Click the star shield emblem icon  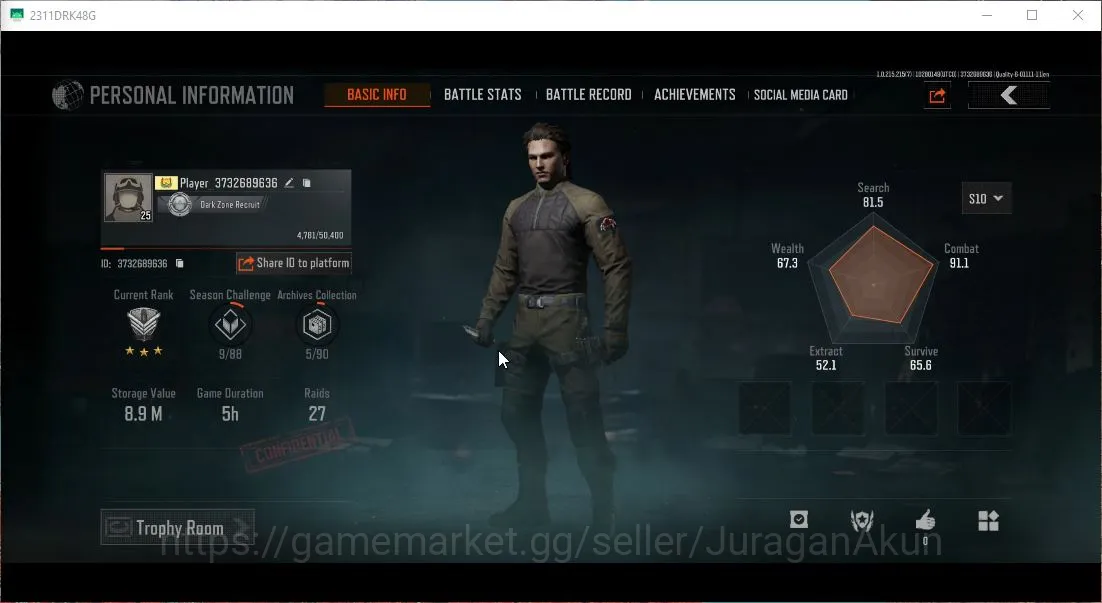862,521
